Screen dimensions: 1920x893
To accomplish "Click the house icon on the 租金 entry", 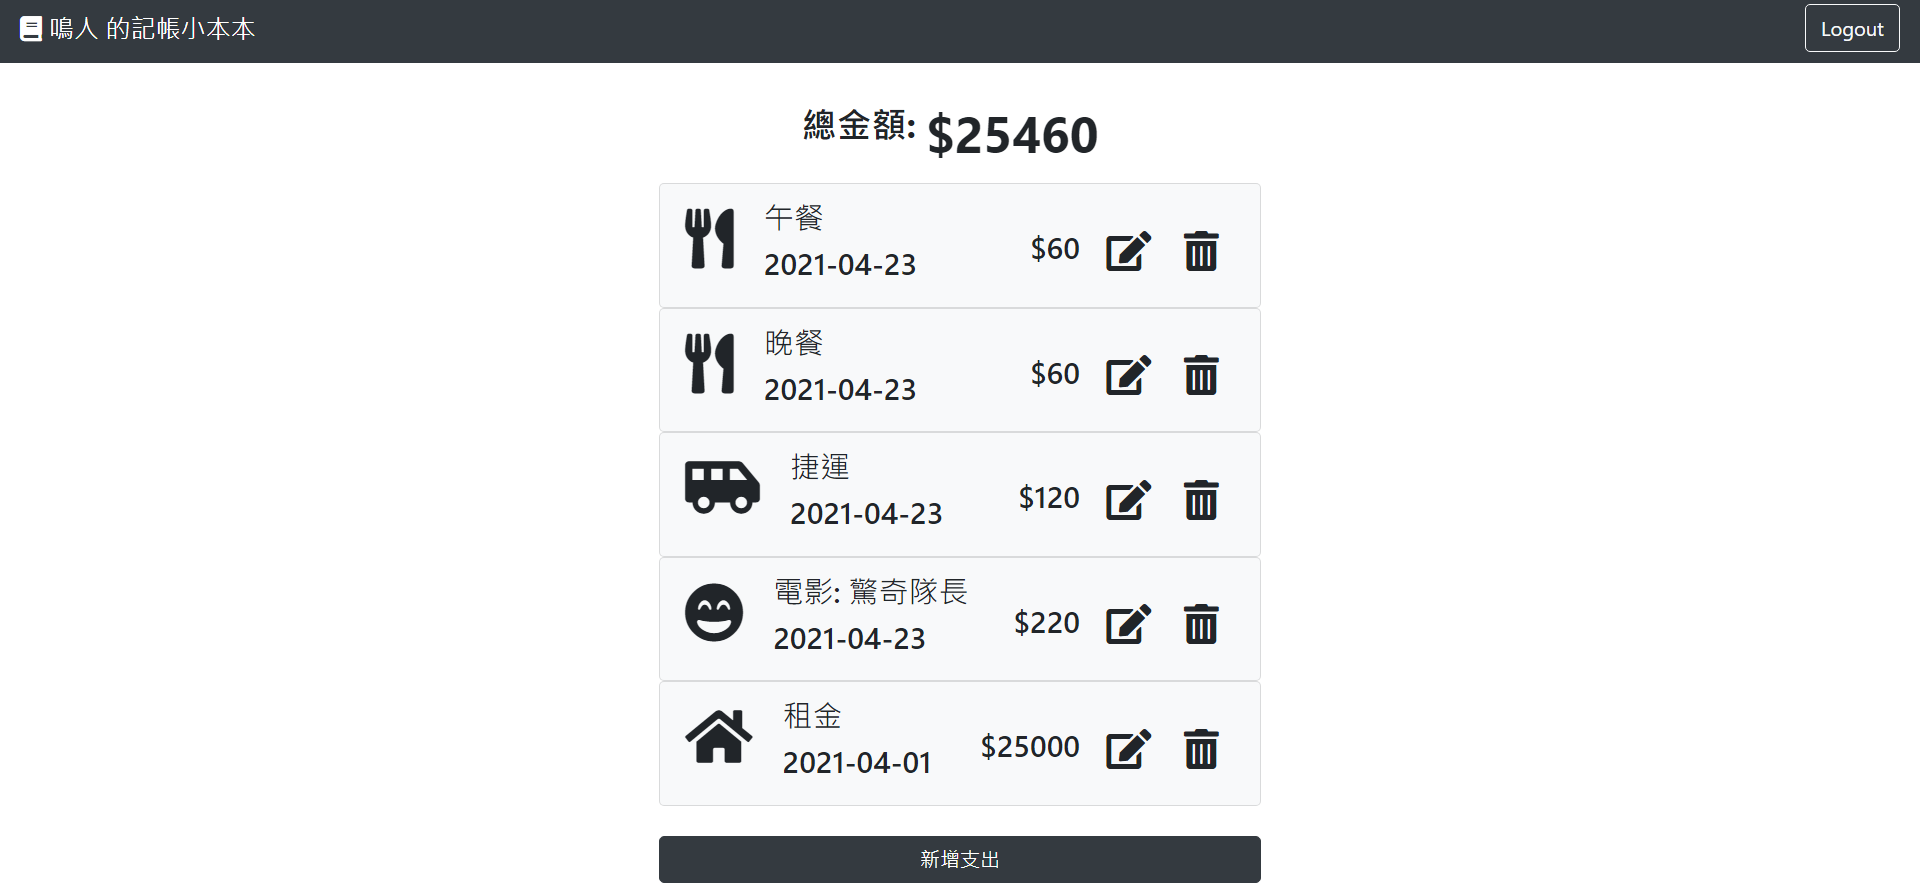I will [x=718, y=738].
